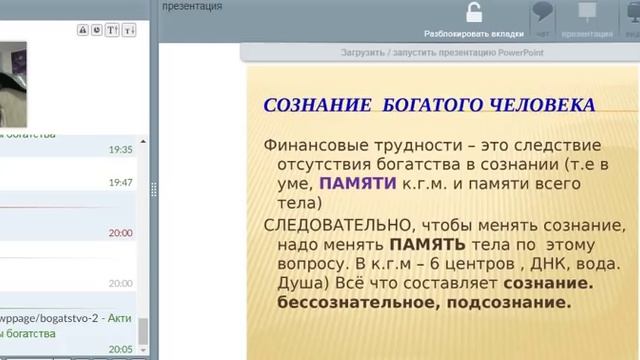Screen dimensions: 640x360
Task: Click the 19:47 chat timestamp
Action: point(120,182)
